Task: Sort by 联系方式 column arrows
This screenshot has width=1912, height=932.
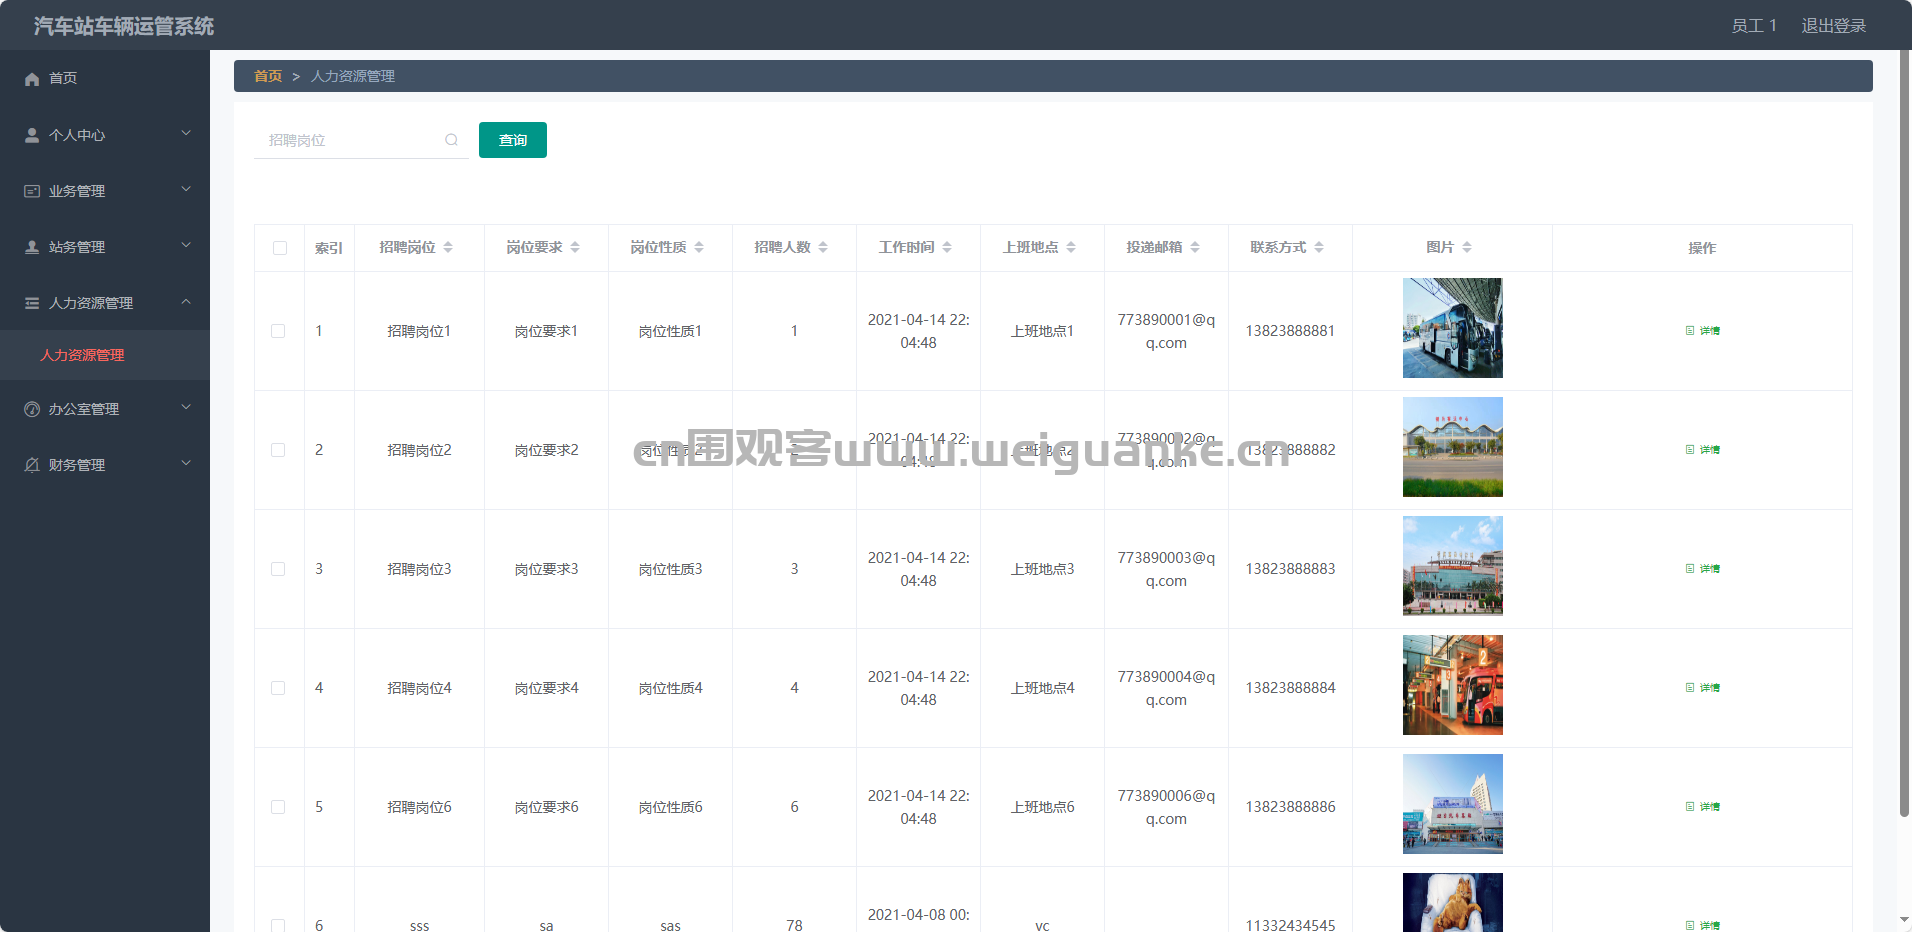Action: (x=1319, y=247)
